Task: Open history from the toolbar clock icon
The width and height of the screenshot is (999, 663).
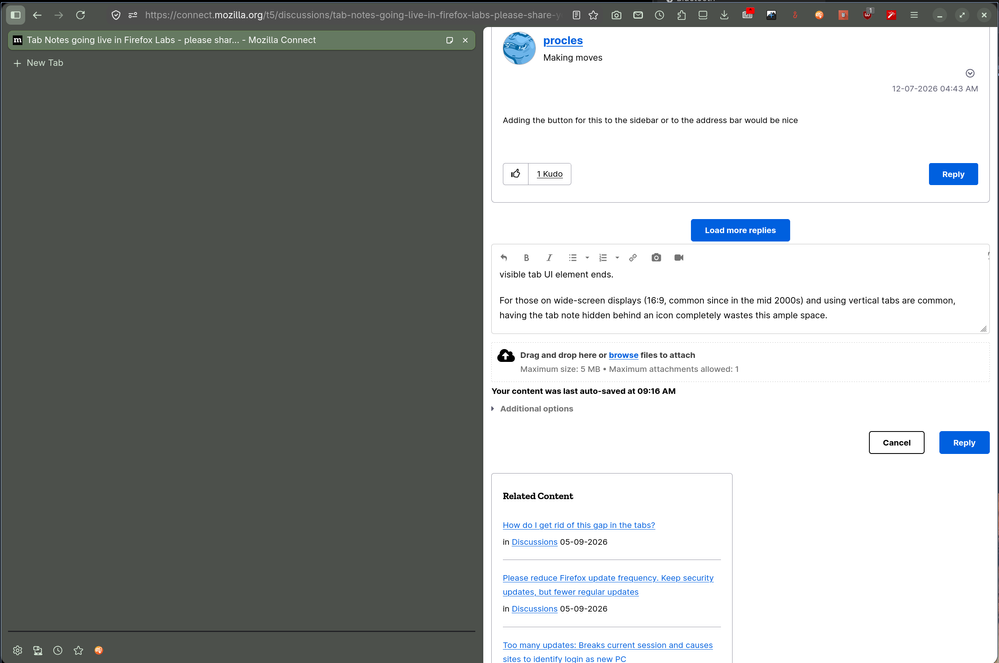Action: point(659,15)
